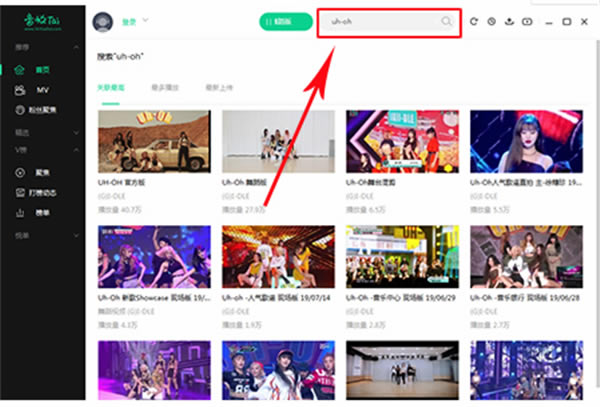Click the round icon under MV in the sidebar
The height and width of the screenshot is (407, 600).
(20, 110)
